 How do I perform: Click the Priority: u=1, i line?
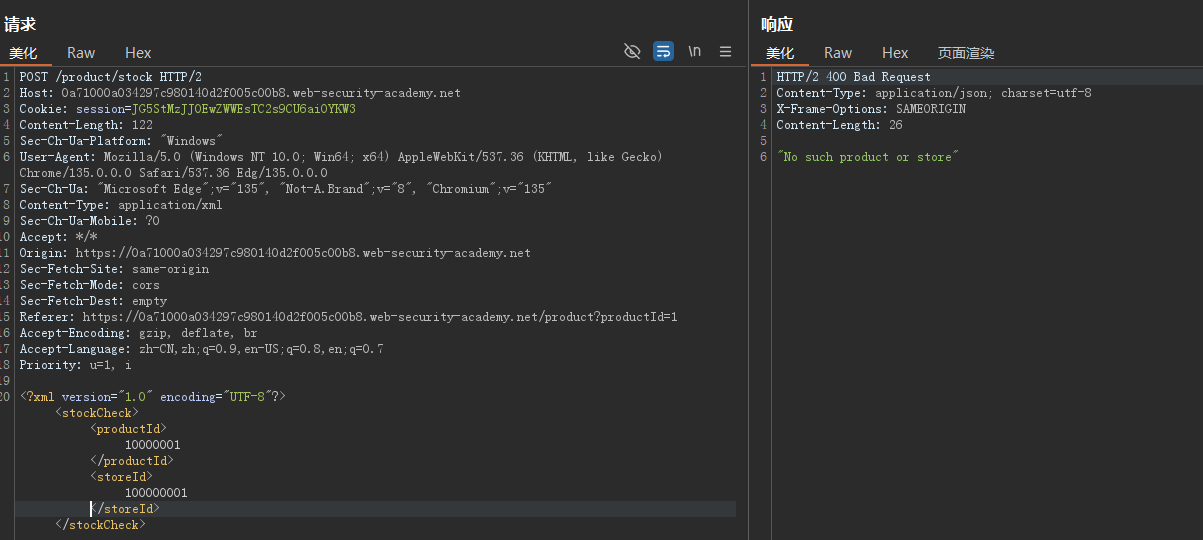pos(75,365)
